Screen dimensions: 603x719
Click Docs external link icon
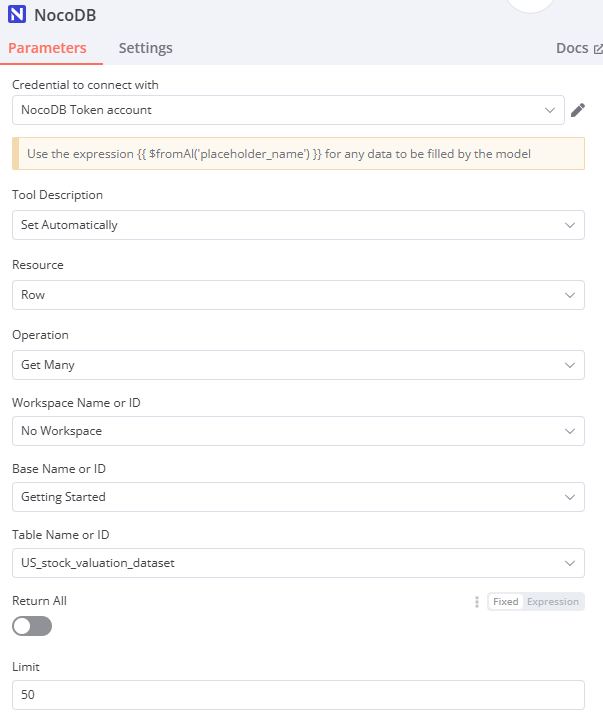[598, 49]
